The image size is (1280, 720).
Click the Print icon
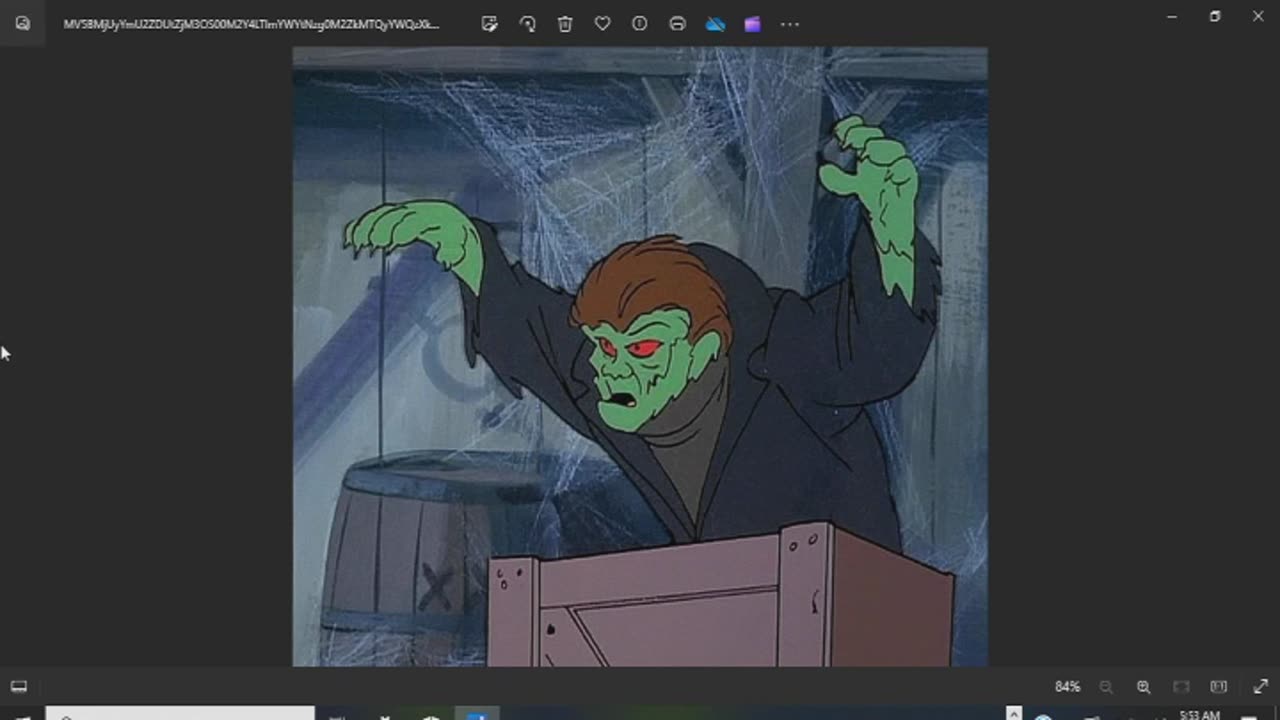pos(677,24)
